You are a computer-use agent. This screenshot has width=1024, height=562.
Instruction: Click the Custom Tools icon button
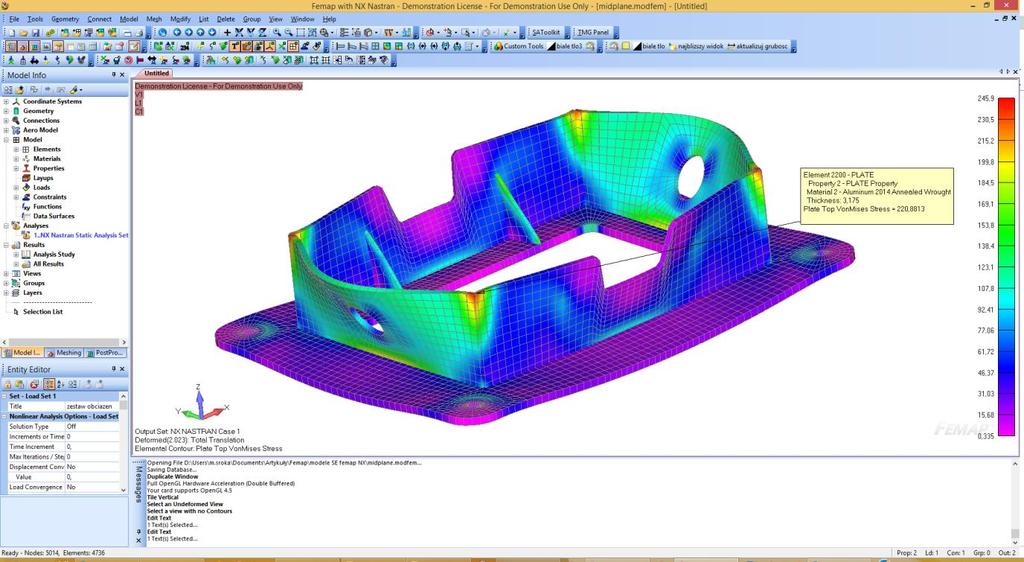coord(520,46)
